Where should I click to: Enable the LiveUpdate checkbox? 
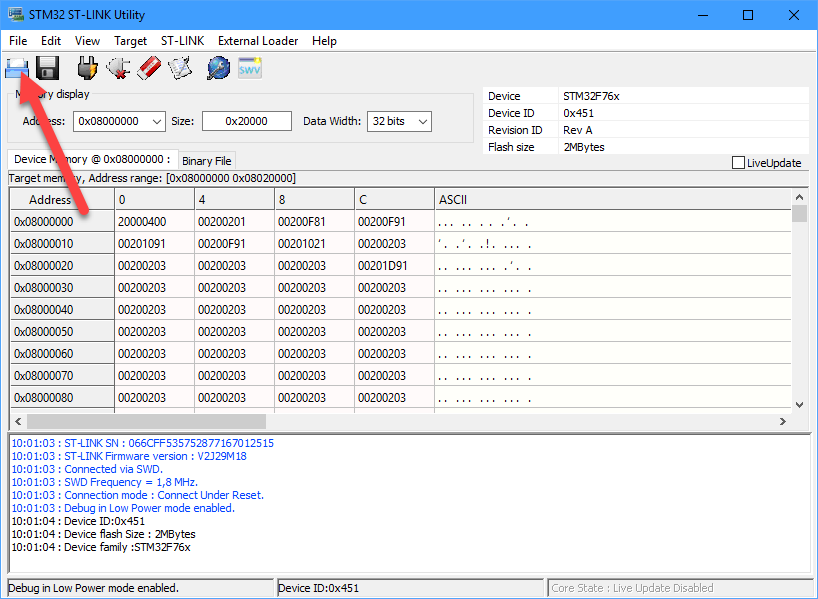tap(738, 163)
